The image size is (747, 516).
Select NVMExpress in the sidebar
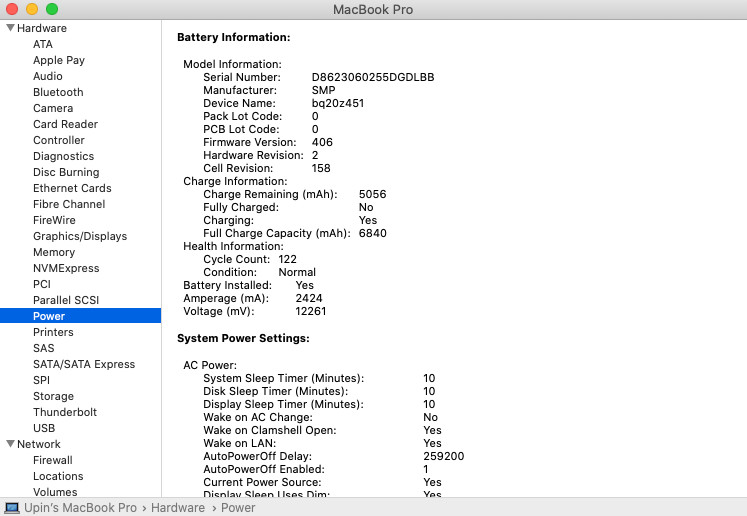(x=66, y=268)
